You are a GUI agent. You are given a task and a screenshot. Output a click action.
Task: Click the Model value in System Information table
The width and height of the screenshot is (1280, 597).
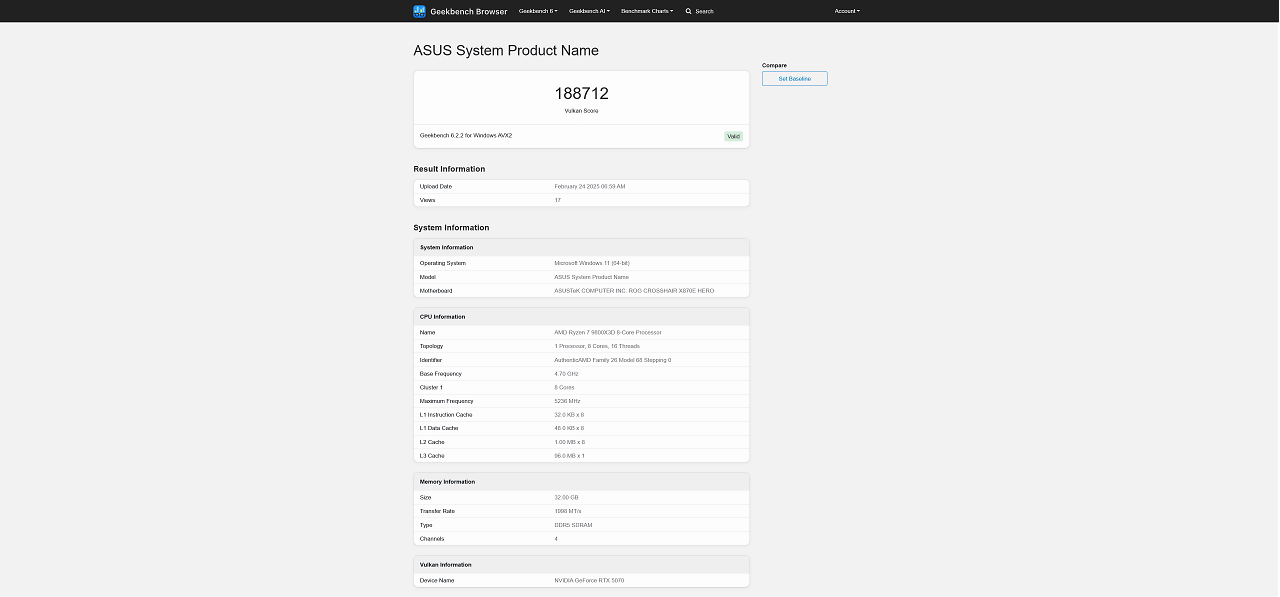592,277
